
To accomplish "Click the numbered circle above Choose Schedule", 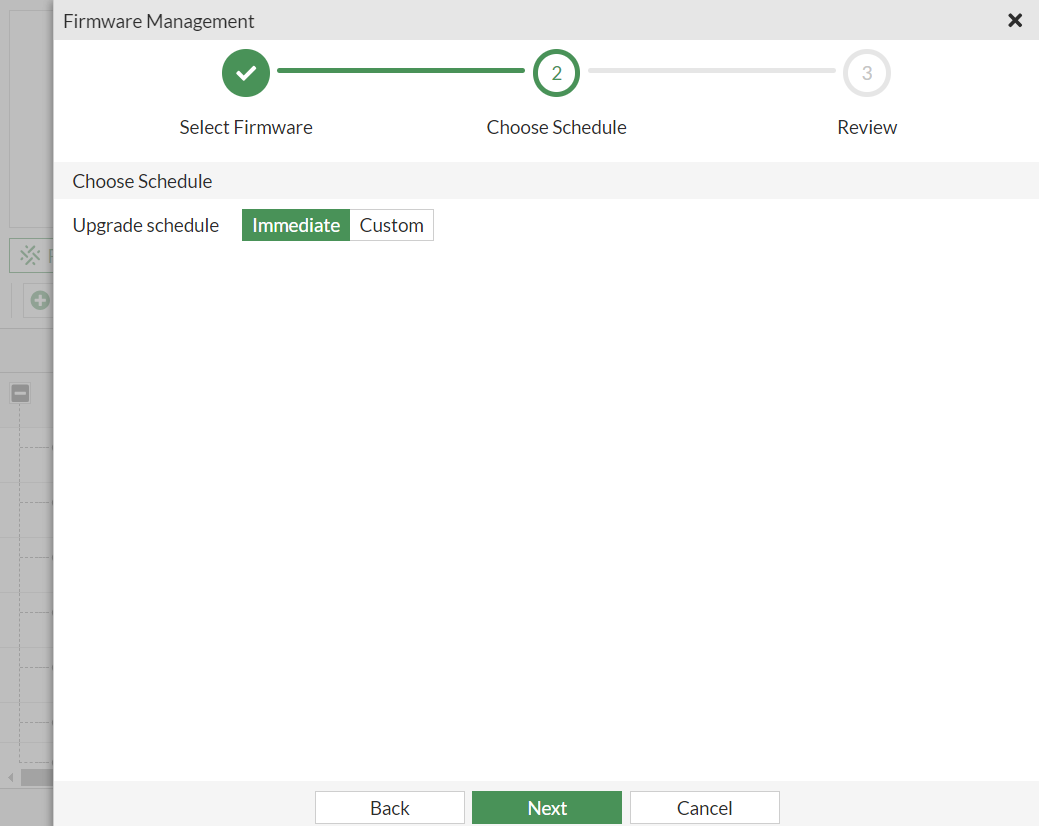I will point(556,72).
